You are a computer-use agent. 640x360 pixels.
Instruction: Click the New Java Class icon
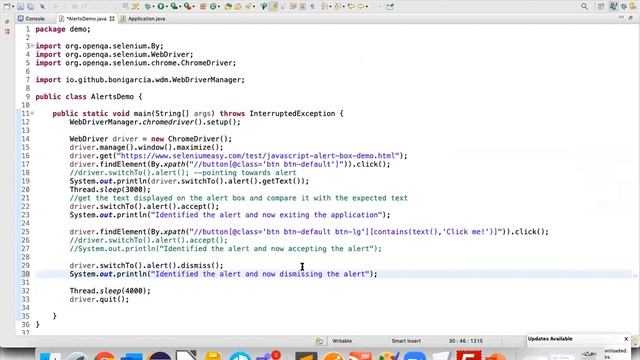tap(213, 6)
